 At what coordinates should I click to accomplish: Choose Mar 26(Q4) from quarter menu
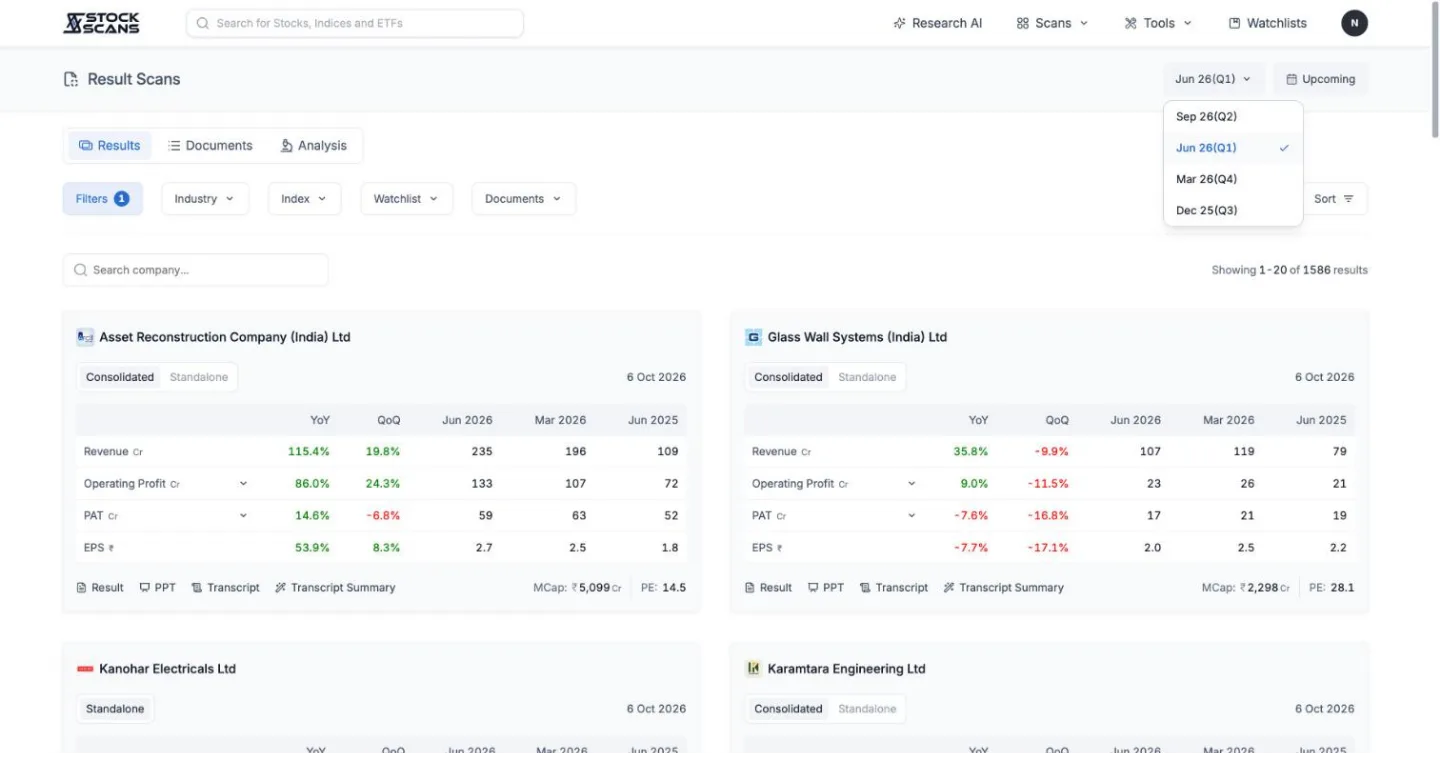[1233, 179]
